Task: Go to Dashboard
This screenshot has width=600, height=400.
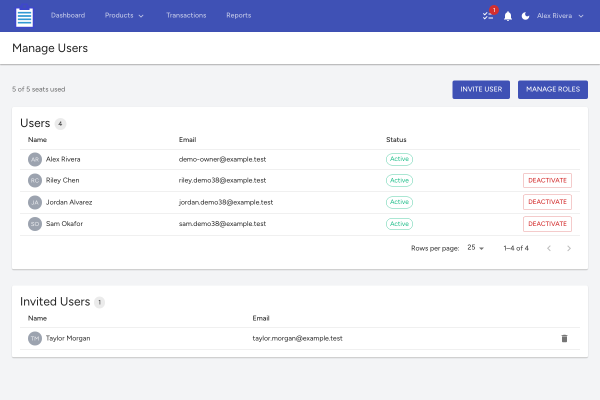Action: [x=68, y=16]
